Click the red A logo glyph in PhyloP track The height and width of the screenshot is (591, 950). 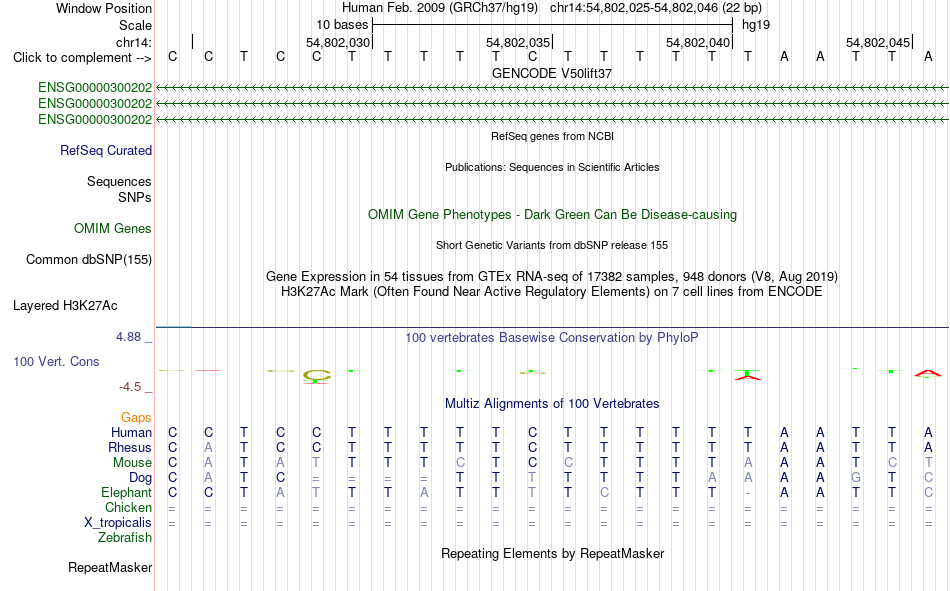tap(928, 374)
